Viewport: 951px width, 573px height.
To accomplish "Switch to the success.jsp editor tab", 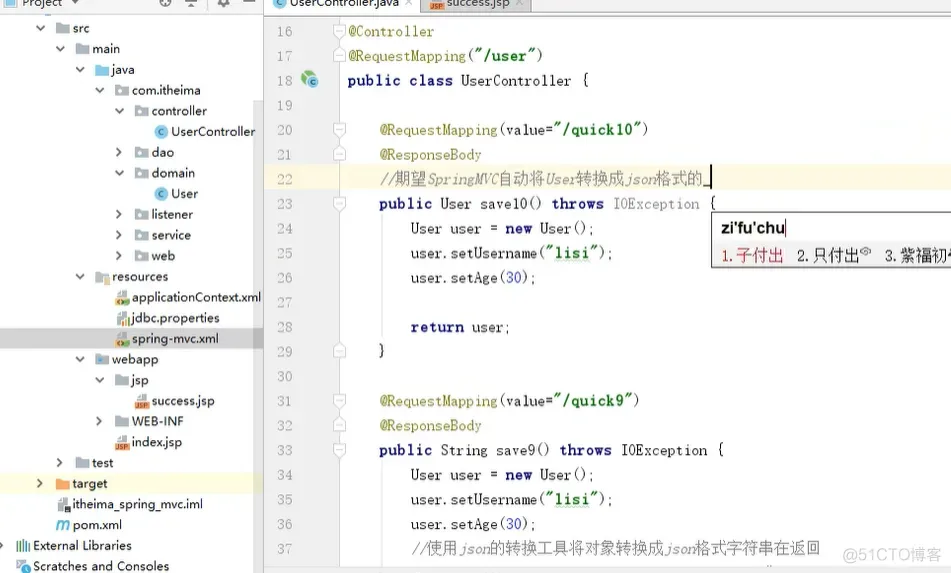I will click(477, 4).
